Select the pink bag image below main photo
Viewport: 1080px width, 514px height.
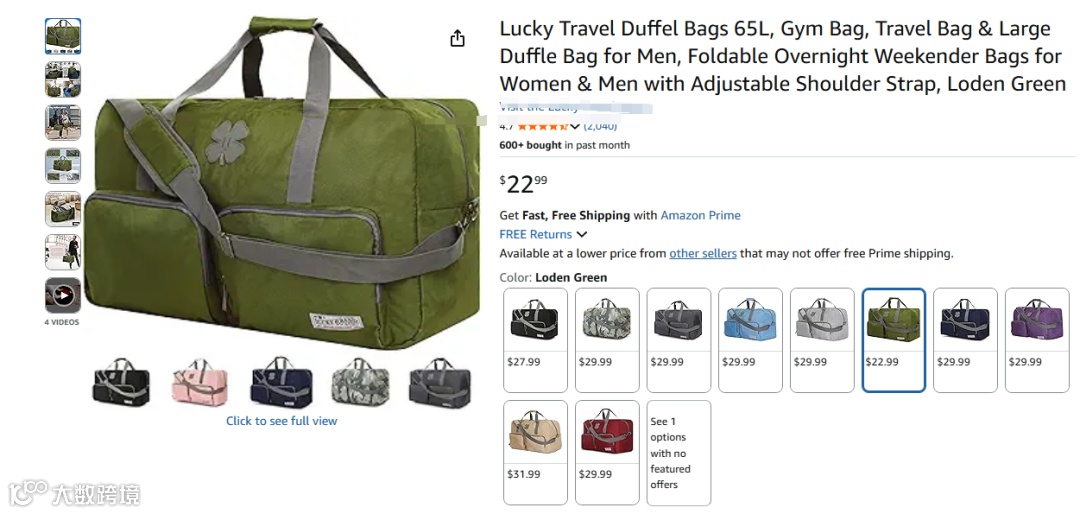click(x=200, y=382)
